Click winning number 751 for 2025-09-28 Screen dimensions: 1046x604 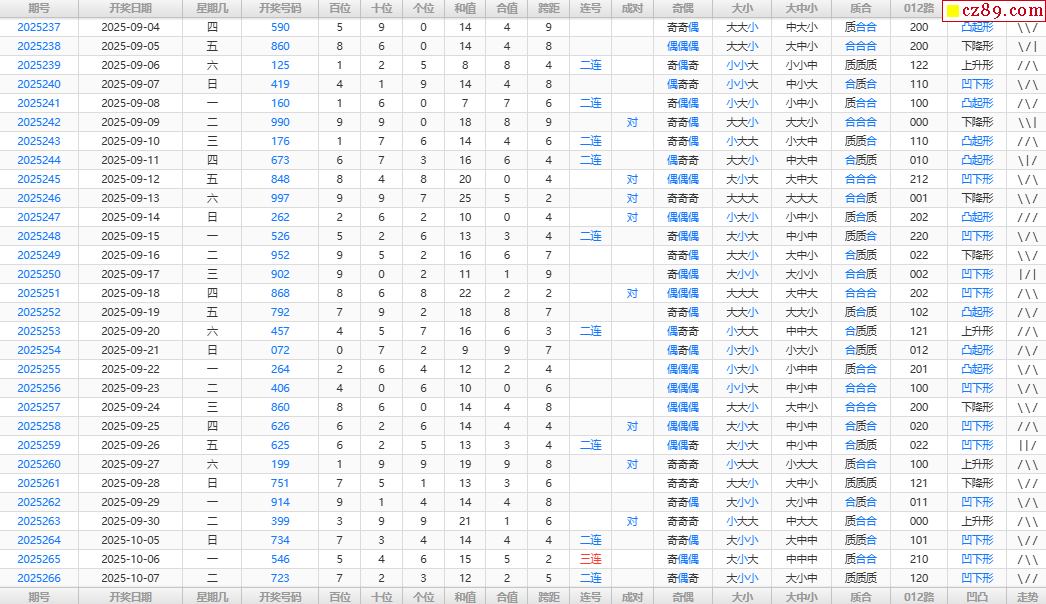[x=280, y=483]
